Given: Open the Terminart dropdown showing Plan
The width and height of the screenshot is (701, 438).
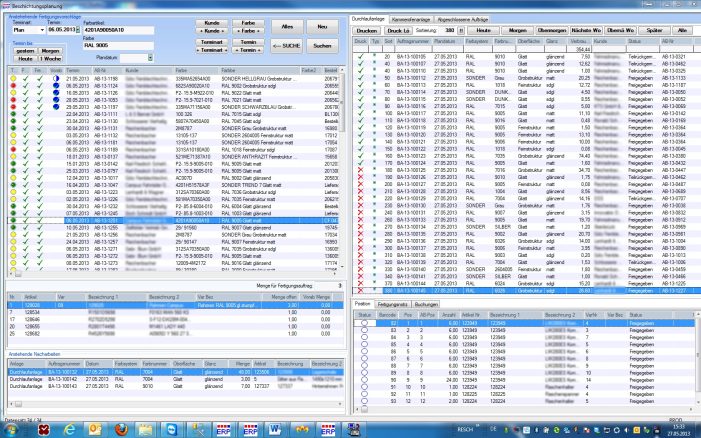Looking at the screenshot, I should tap(42, 30).
